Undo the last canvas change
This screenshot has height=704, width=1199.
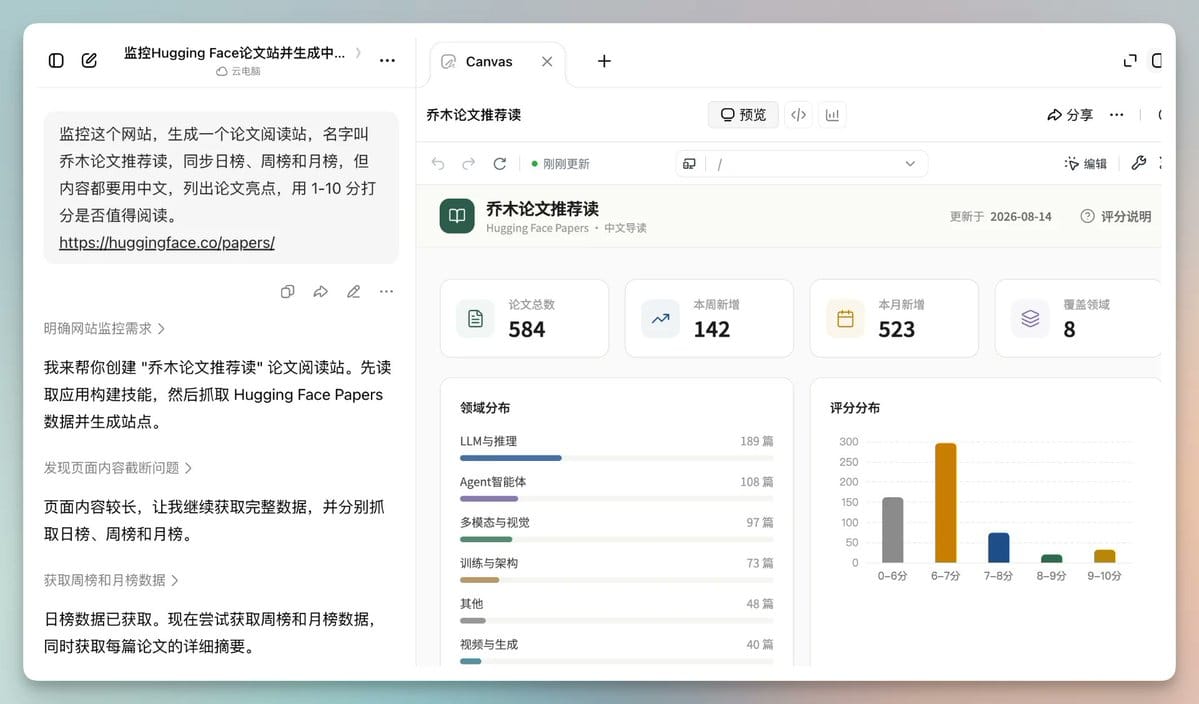coord(438,164)
